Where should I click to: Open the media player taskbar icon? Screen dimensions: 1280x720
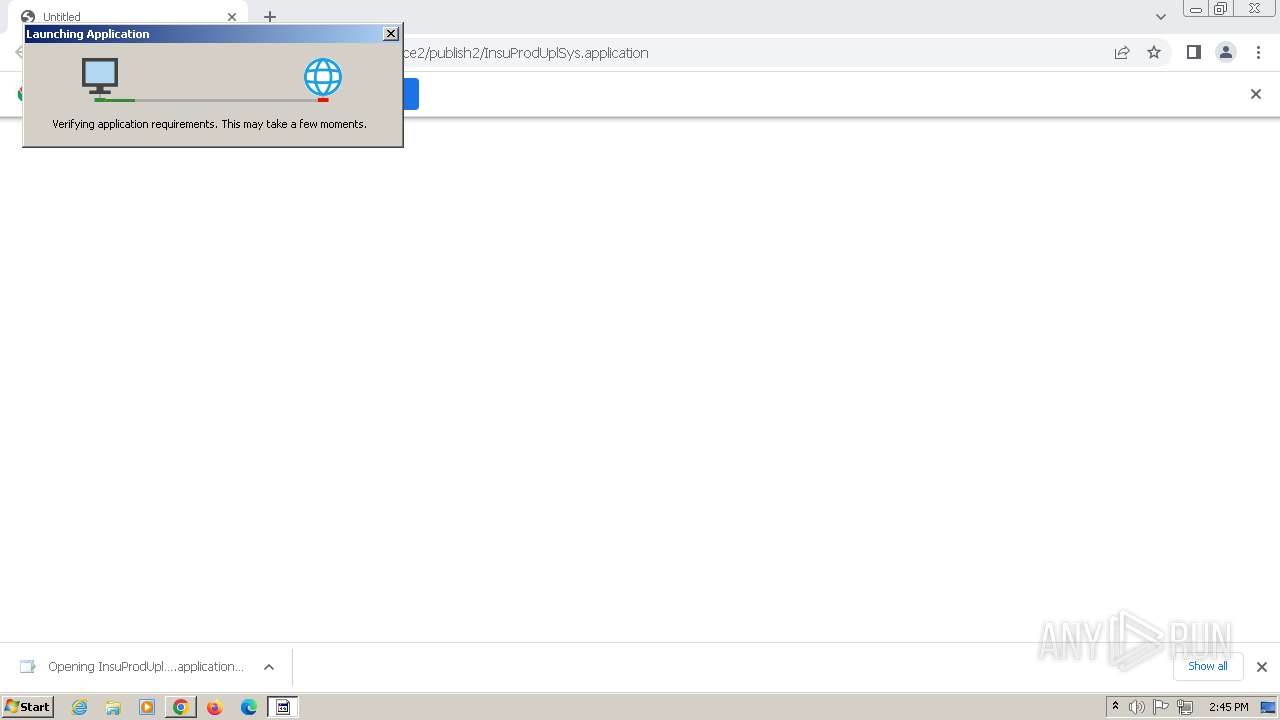point(147,707)
